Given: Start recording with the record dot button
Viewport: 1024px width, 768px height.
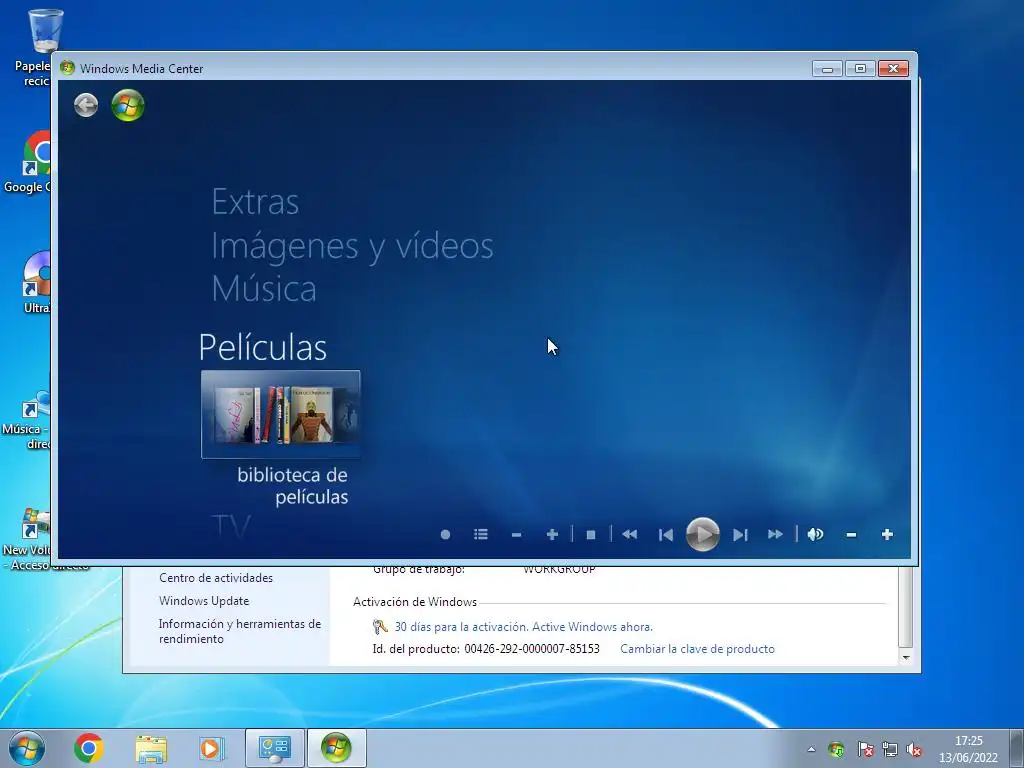Looking at the screenshot, I should pos(445,535).
